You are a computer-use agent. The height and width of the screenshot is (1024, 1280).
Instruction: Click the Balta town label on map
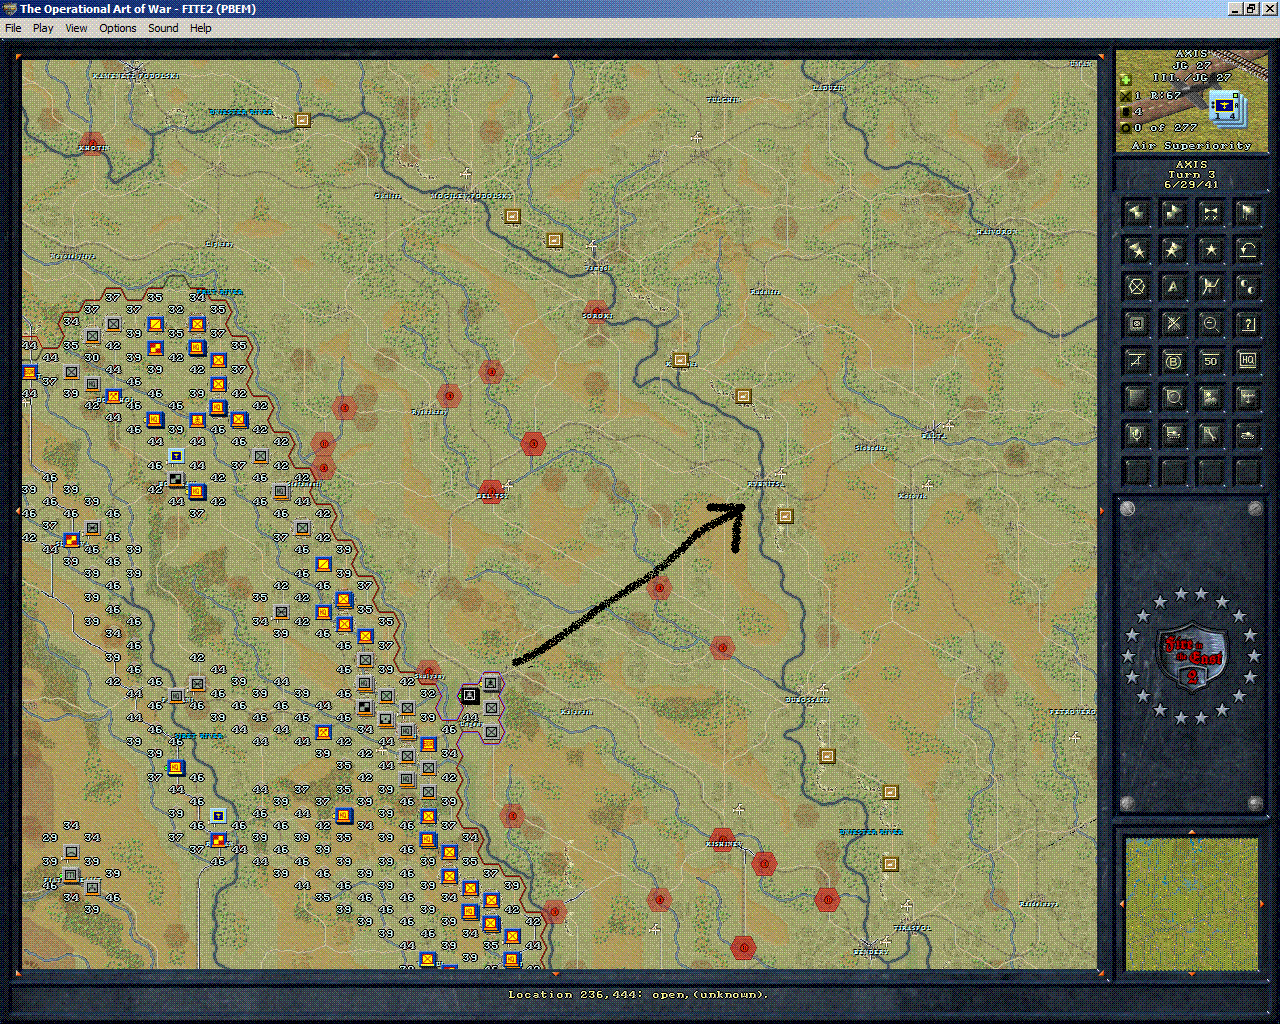932,435
